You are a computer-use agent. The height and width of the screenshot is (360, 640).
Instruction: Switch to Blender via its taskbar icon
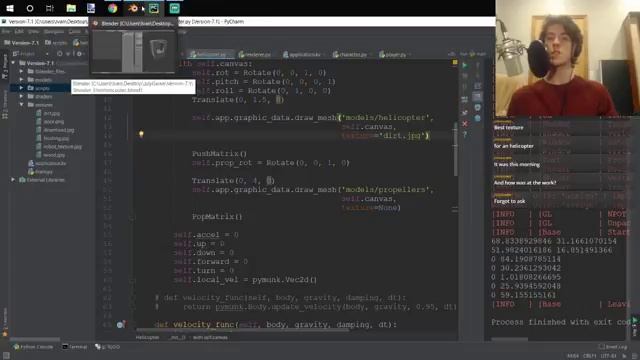[133, 8]
